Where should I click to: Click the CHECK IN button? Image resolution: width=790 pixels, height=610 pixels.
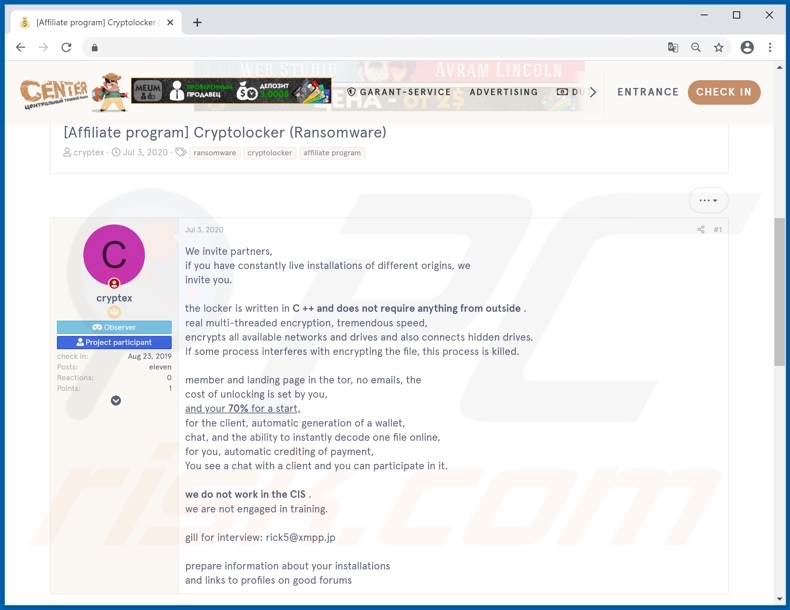pyautogui.click(x=724, y=92)
